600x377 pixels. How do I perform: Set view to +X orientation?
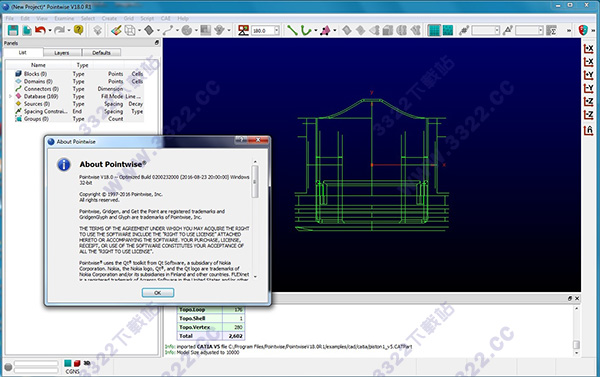[x=589, y=48]
